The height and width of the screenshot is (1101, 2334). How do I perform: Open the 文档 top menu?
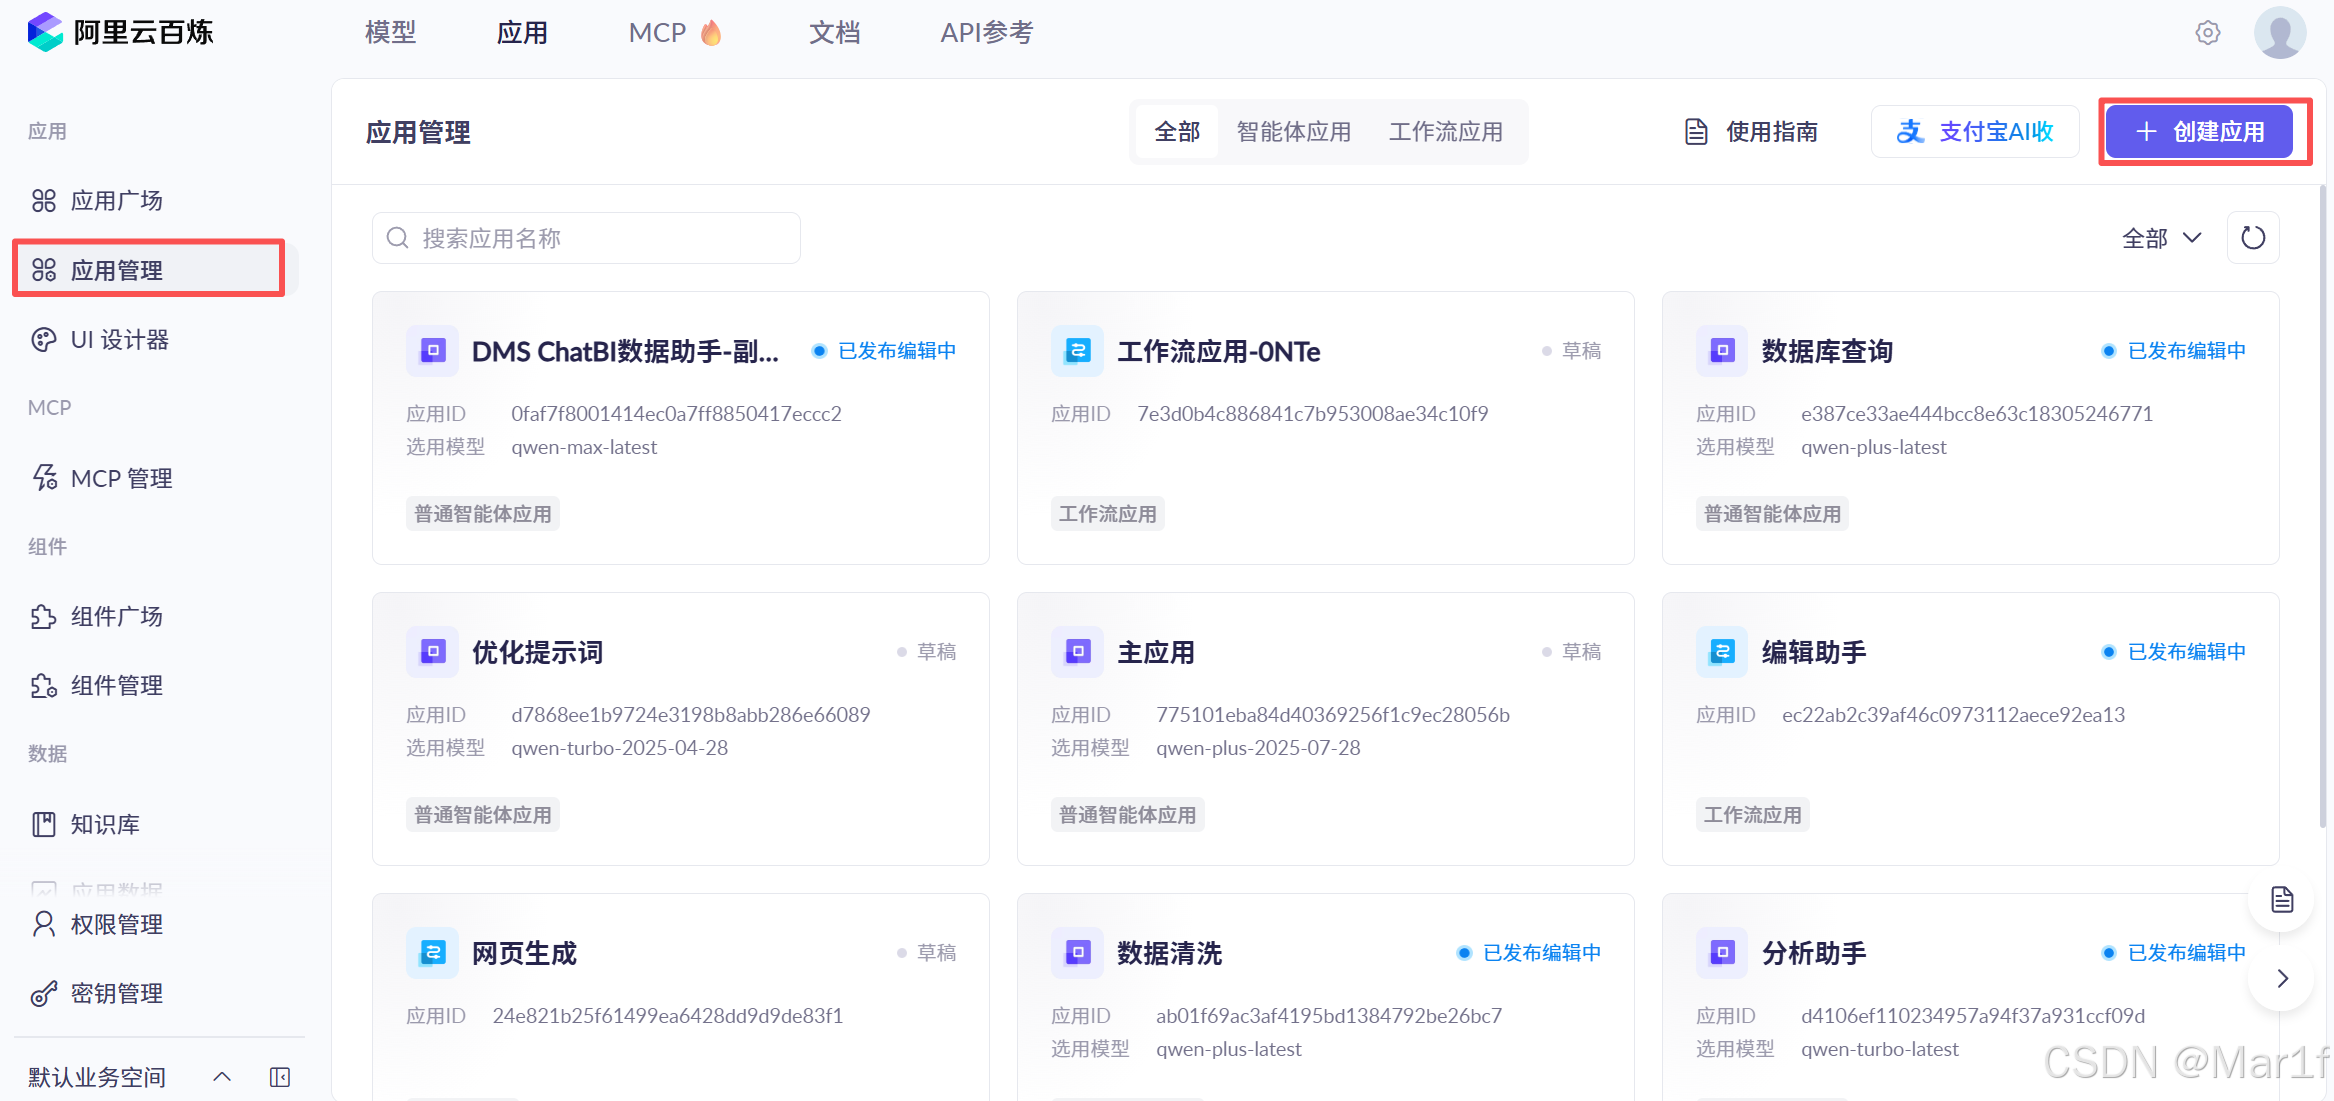click(834, 33)
